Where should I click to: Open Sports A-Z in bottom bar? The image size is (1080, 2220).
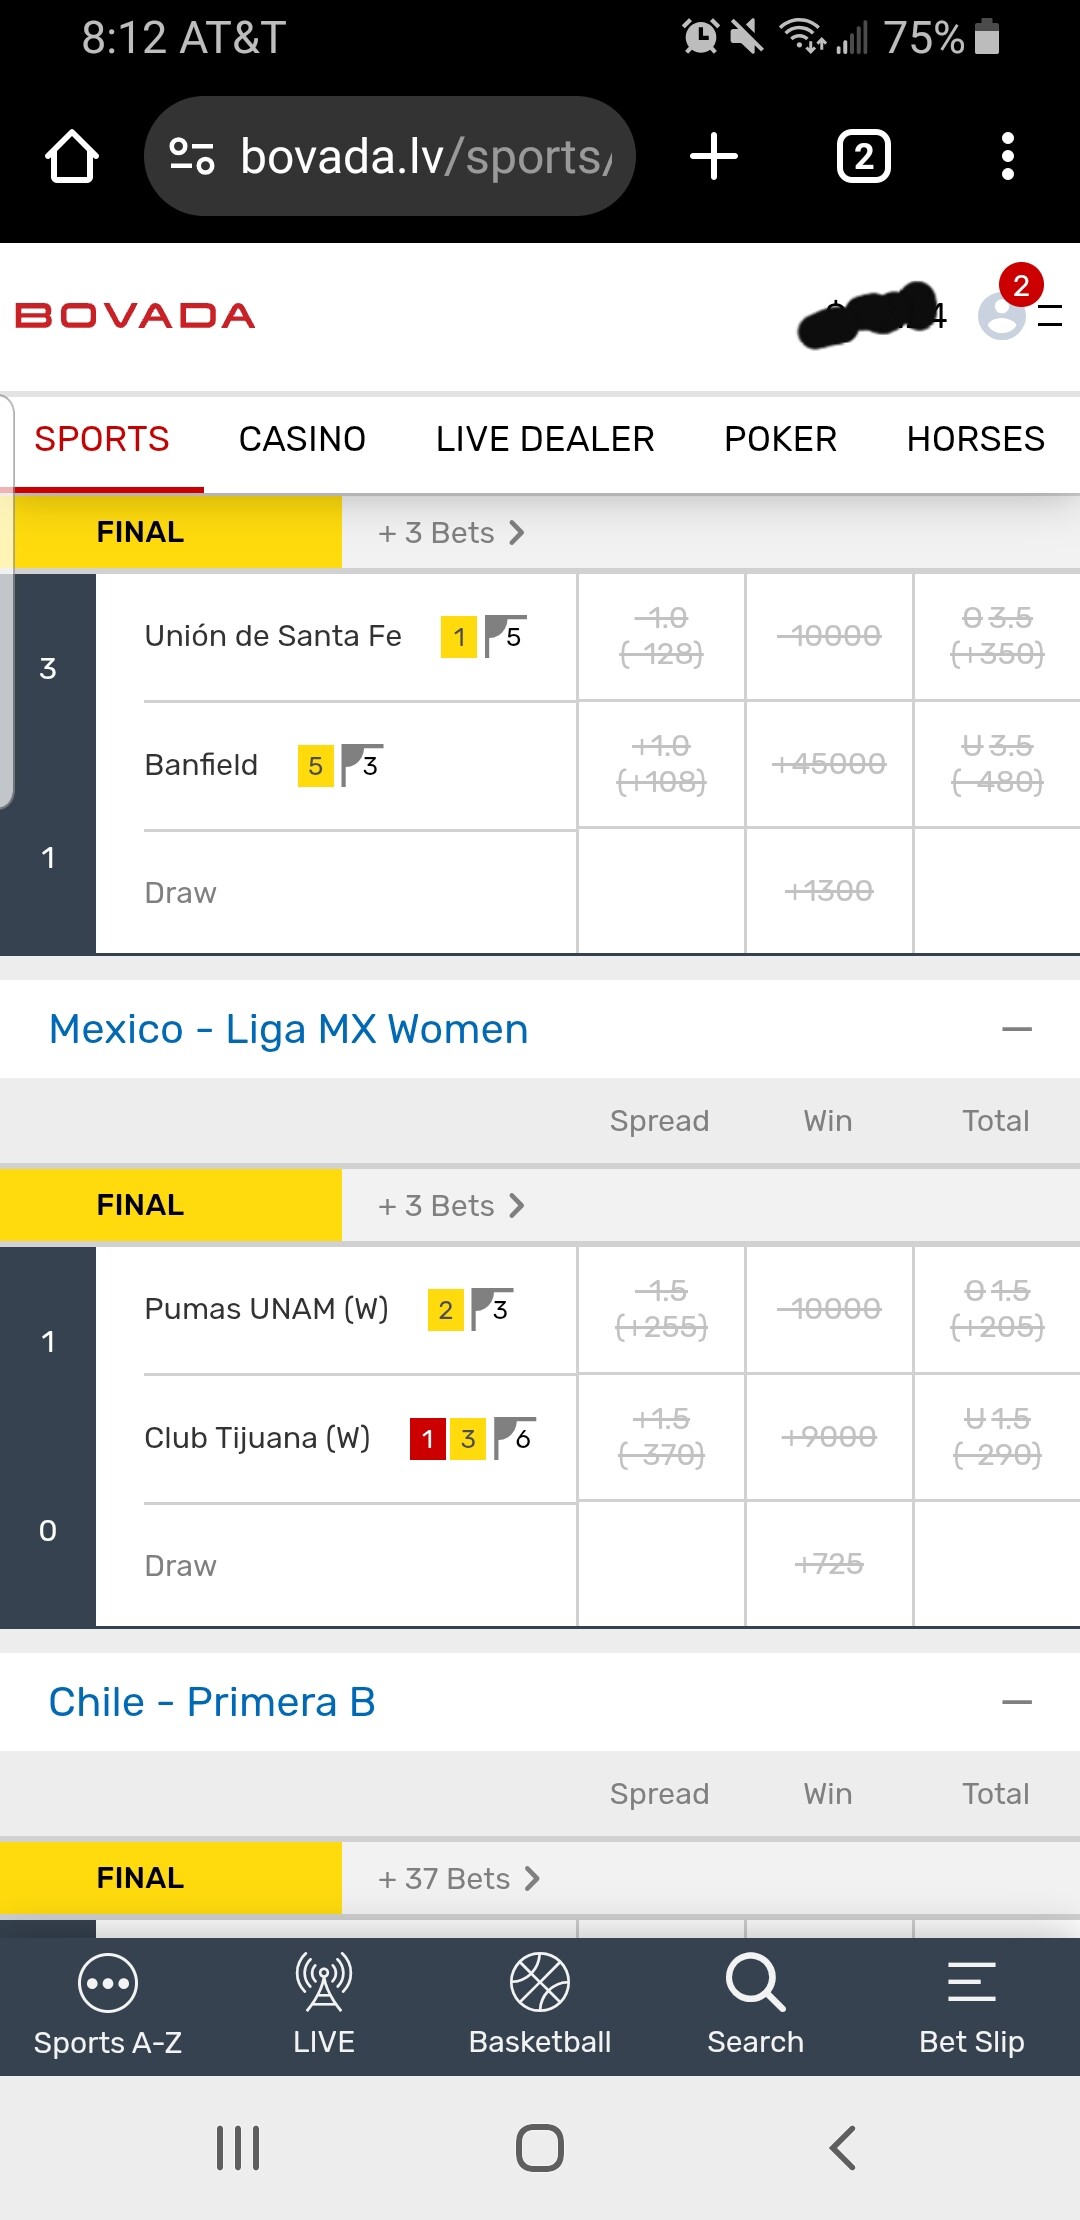click(108, 2005)
